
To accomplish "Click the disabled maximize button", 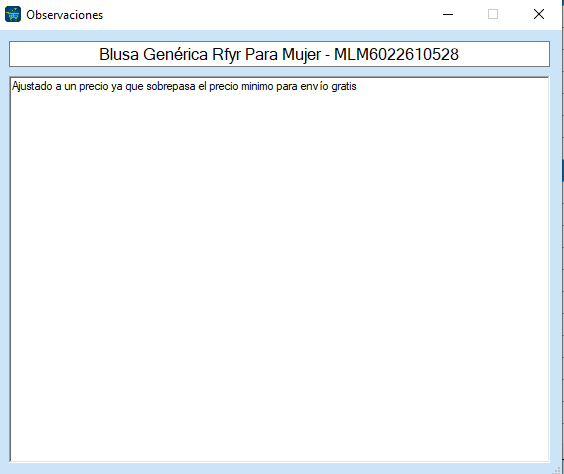I will pyautogui.click(x=493, y=14).
